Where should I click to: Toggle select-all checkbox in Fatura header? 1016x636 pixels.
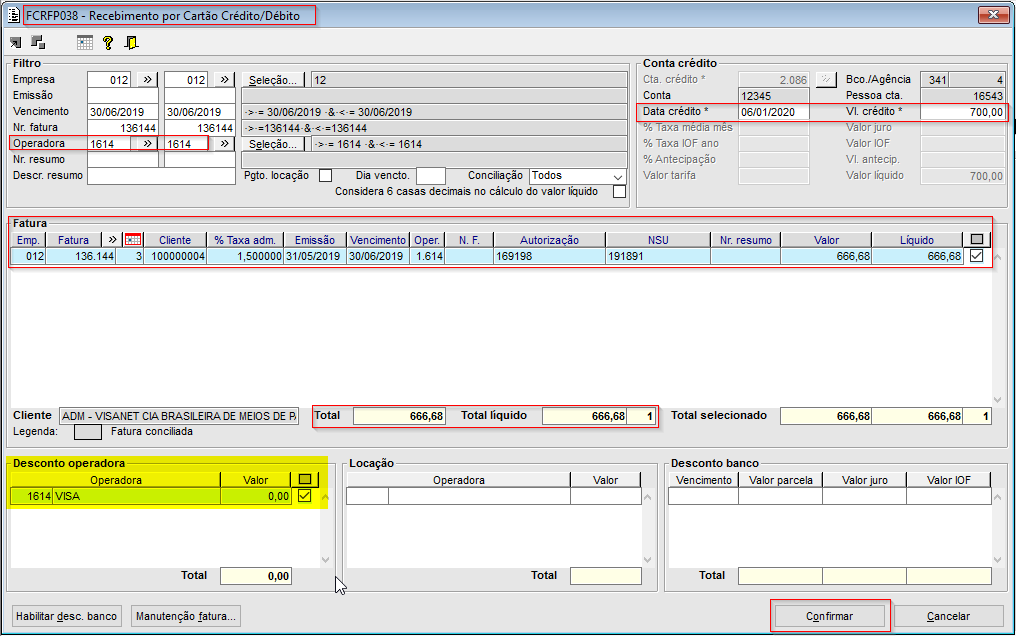(977, 240)
